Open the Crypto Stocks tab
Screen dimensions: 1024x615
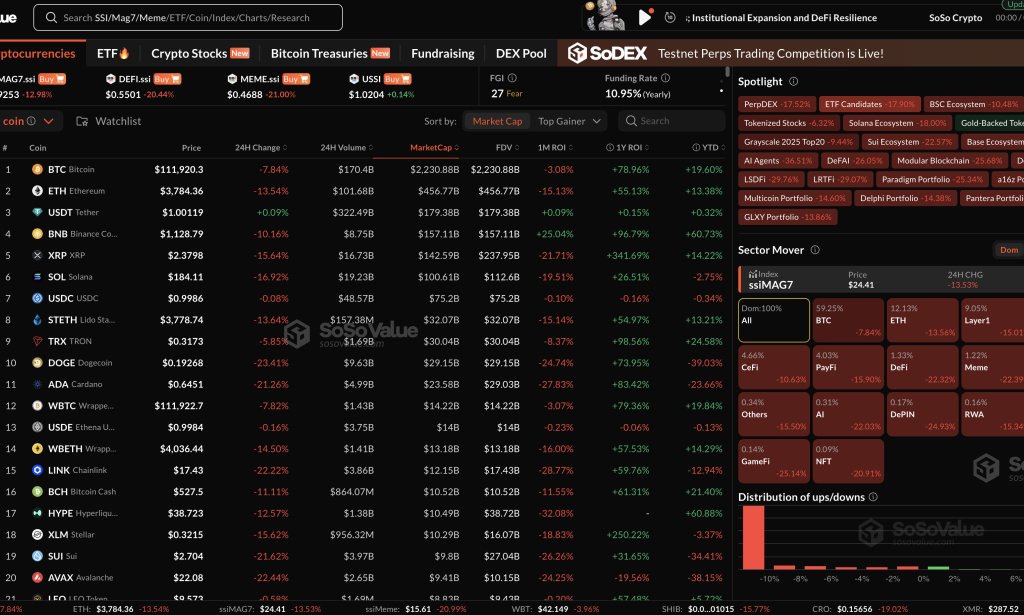[x=200, y=54]
